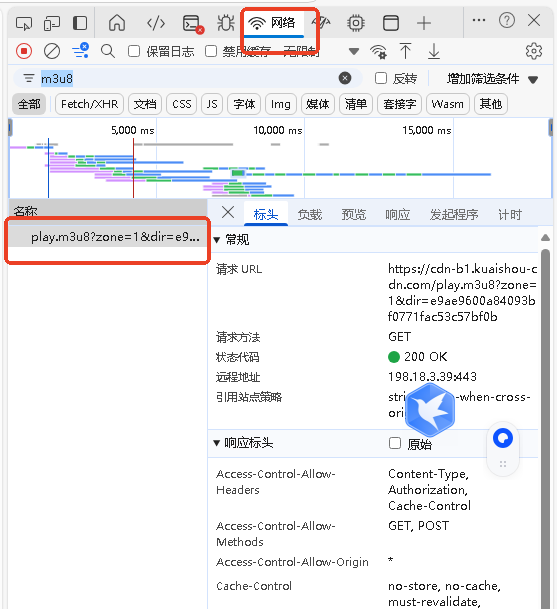557x609 pixels.
Task: Open the 预览 preview tab
Action: coord(353,214)
